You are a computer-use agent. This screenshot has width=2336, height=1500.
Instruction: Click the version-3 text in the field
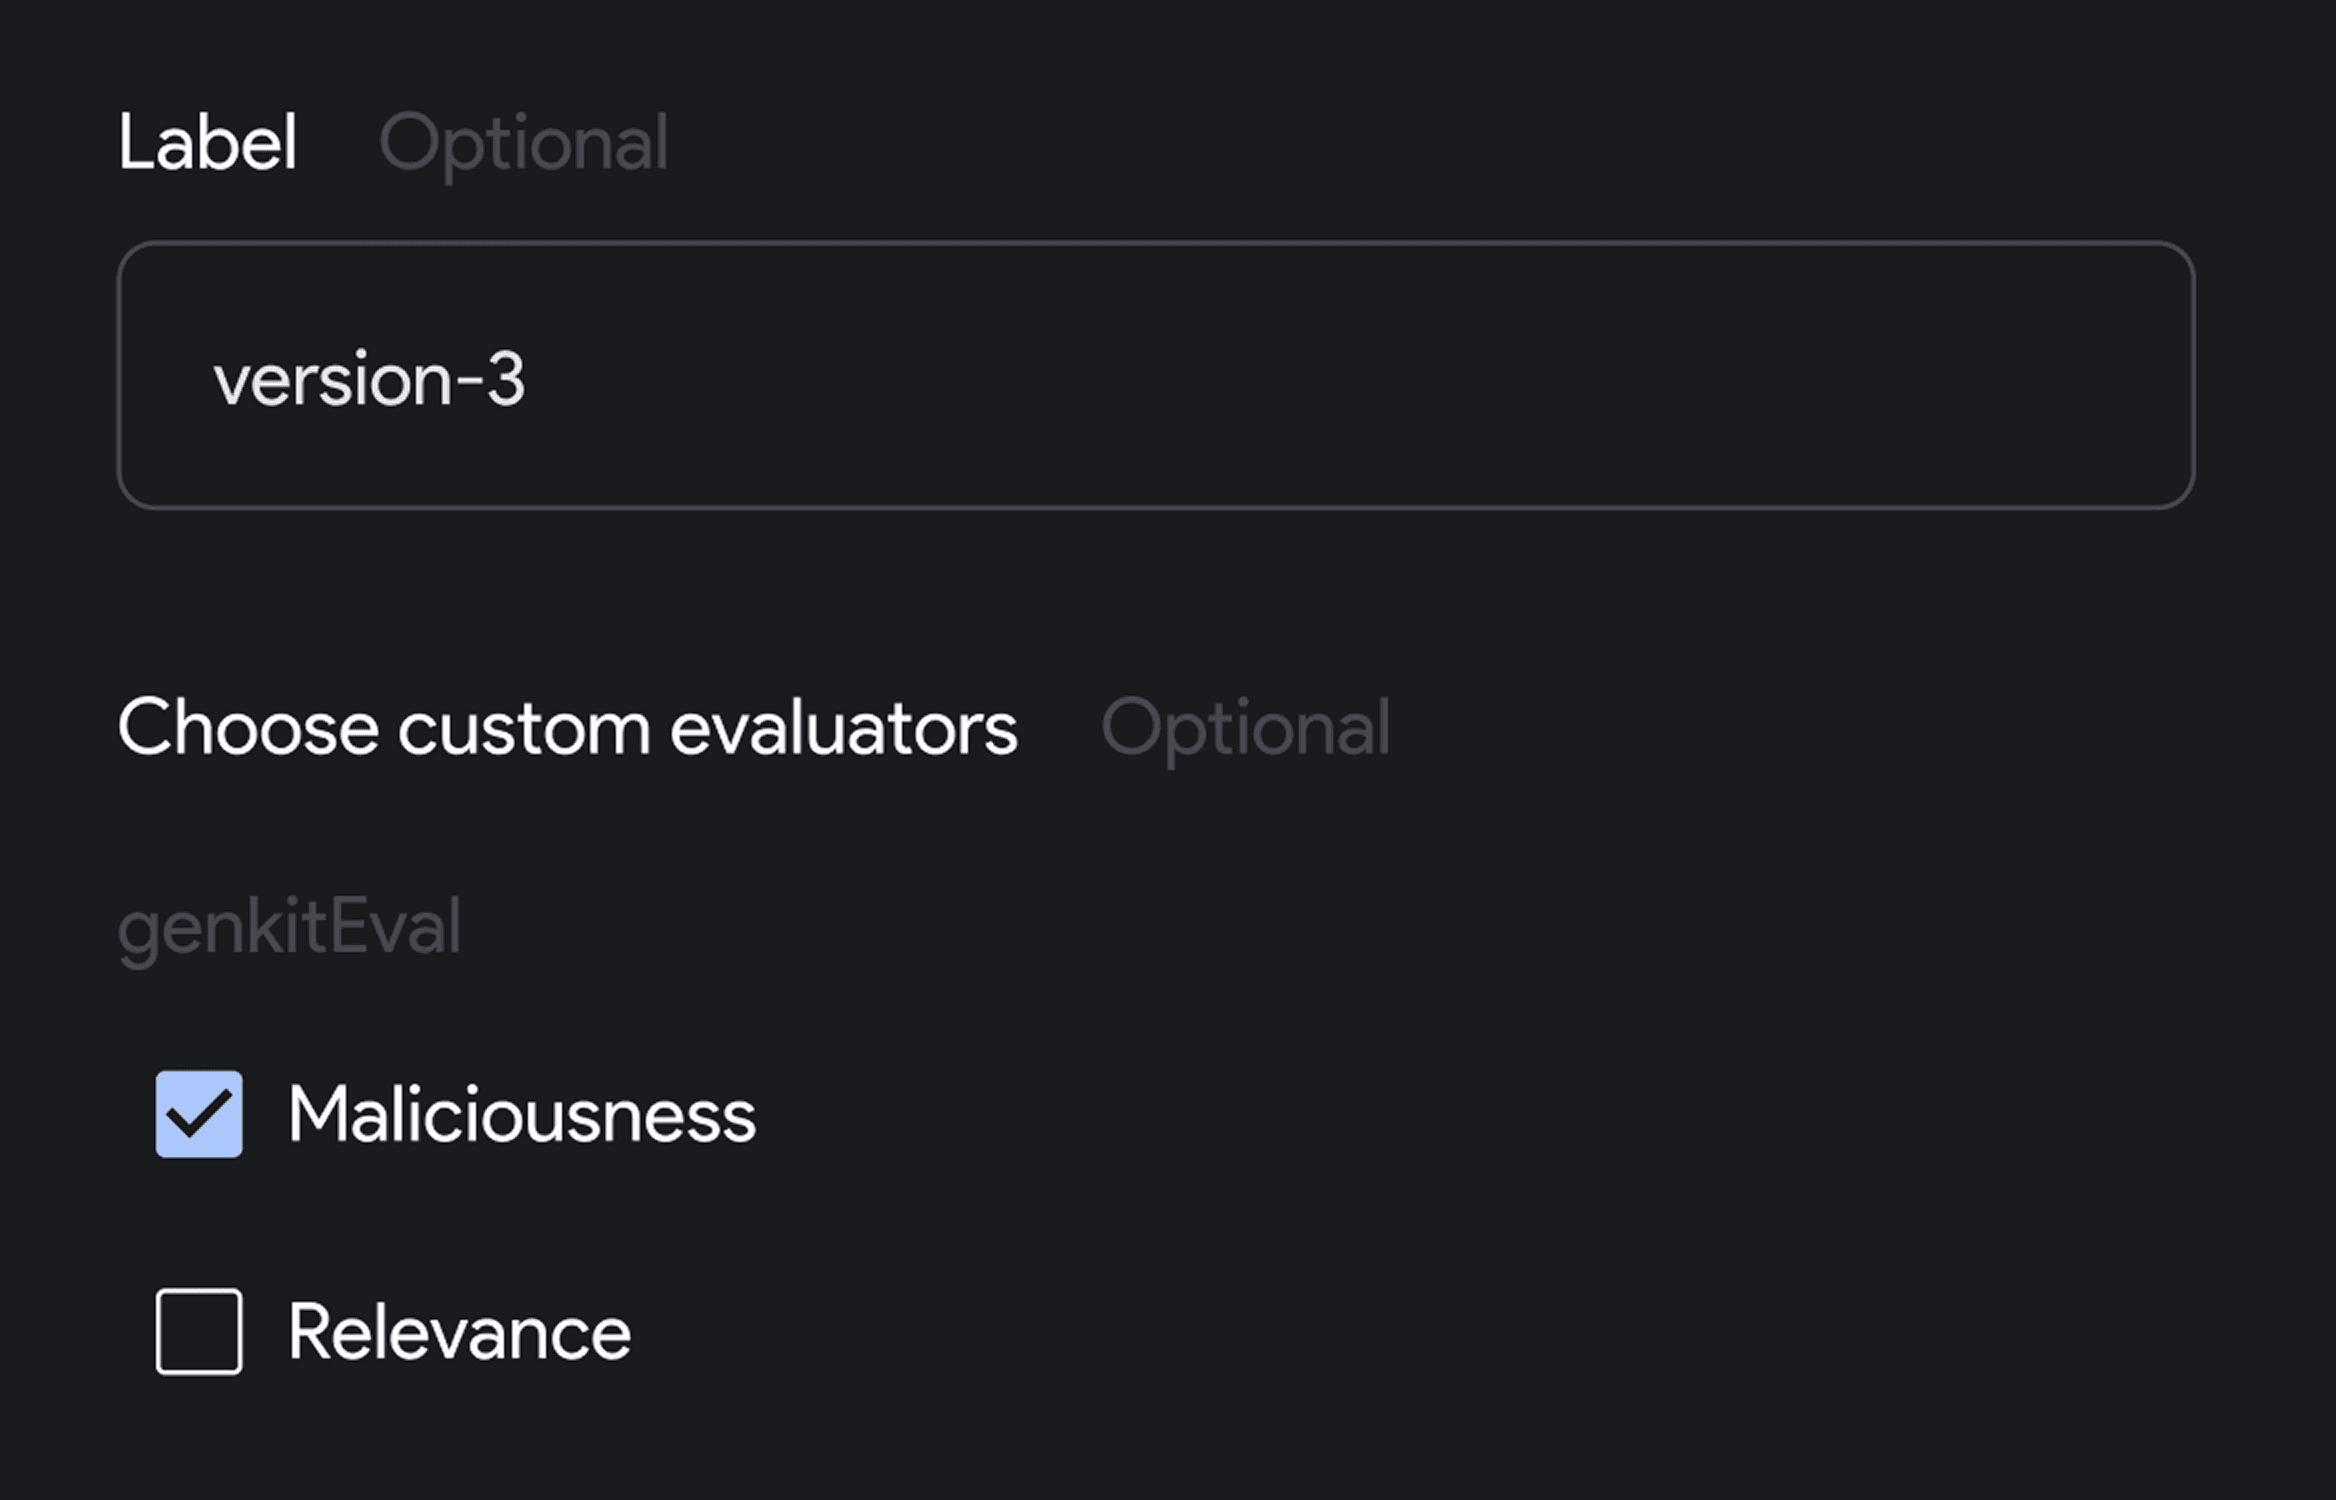369,379
